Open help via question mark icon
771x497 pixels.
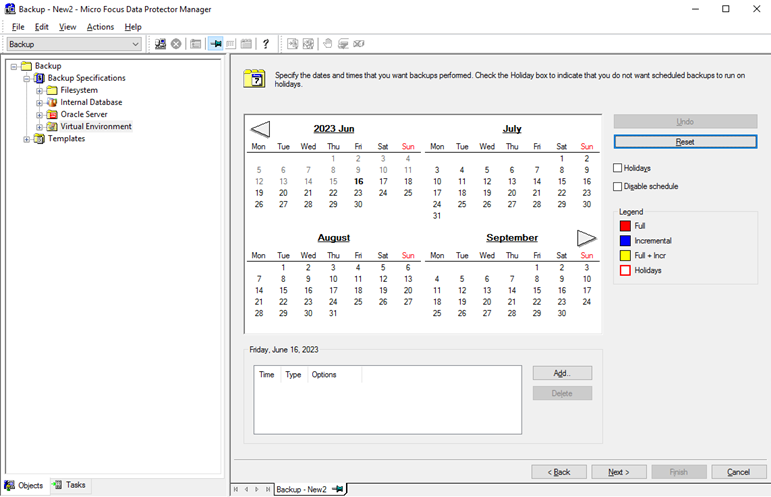tap(266, 44)
